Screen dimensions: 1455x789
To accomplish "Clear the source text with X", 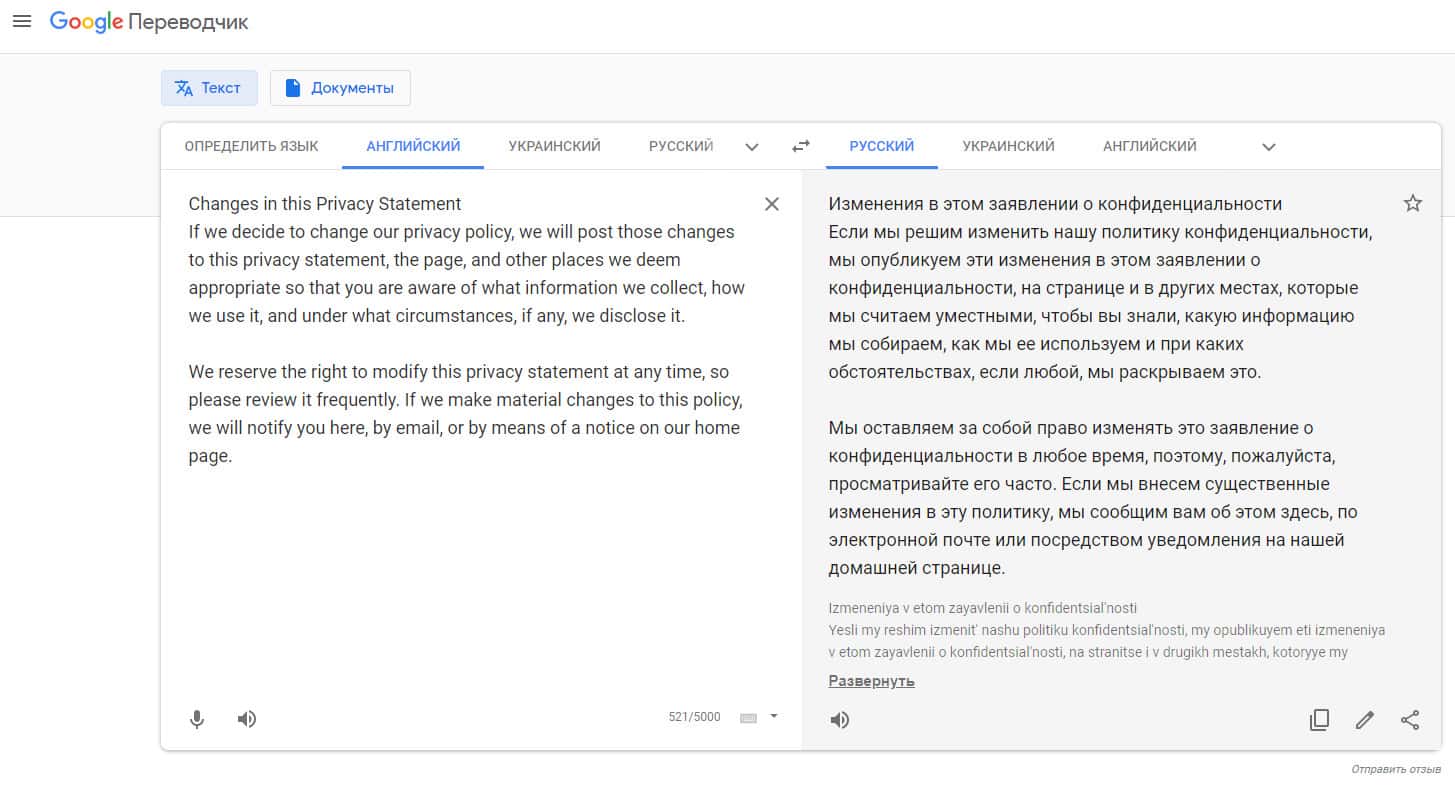I will tap(772, 204).
